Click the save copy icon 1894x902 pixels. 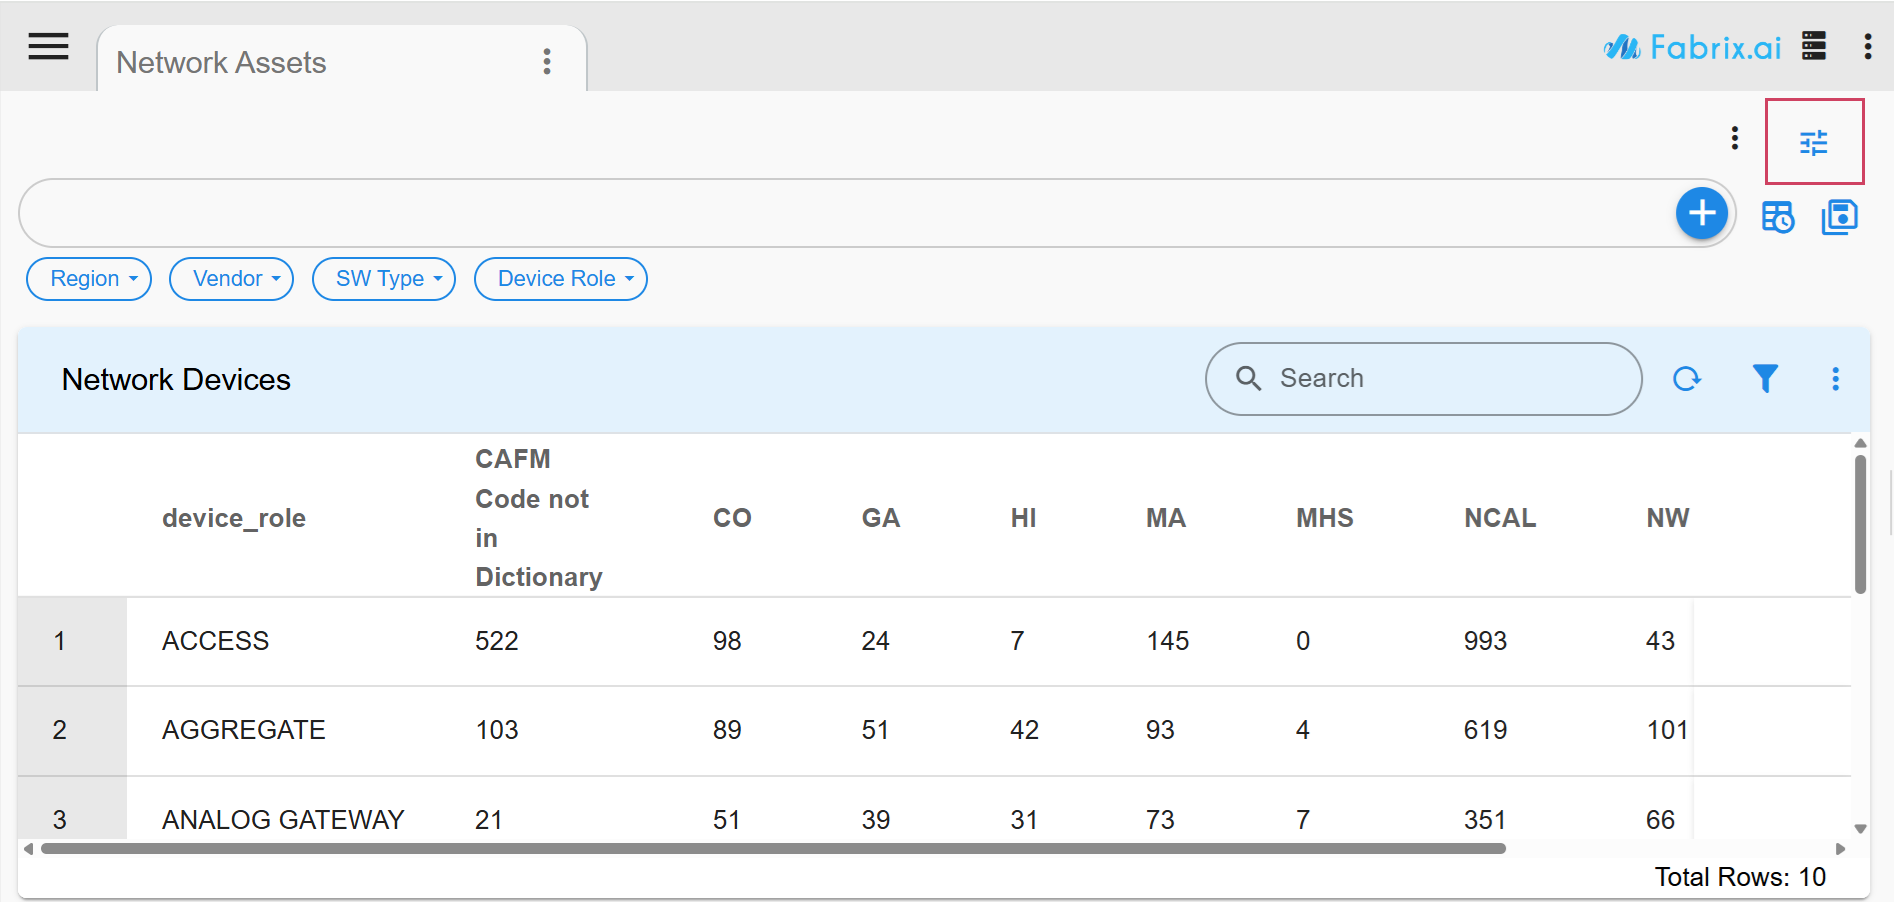[x=1839, y=217]
